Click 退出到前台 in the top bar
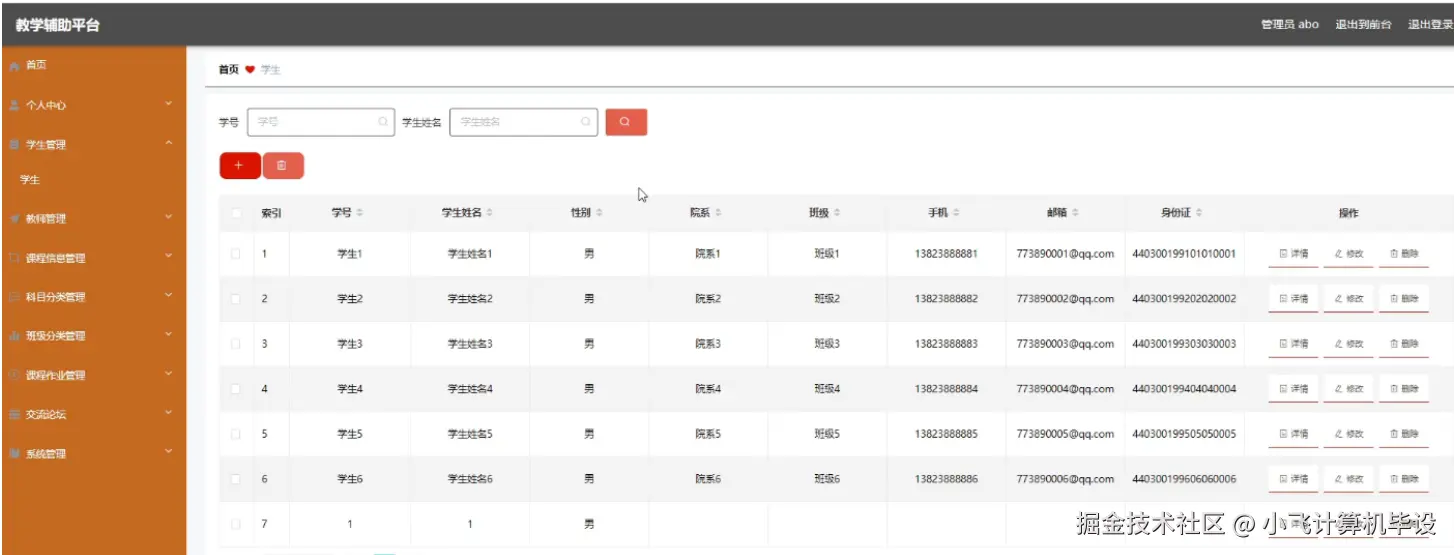1454x555 pixels. 1363,24
